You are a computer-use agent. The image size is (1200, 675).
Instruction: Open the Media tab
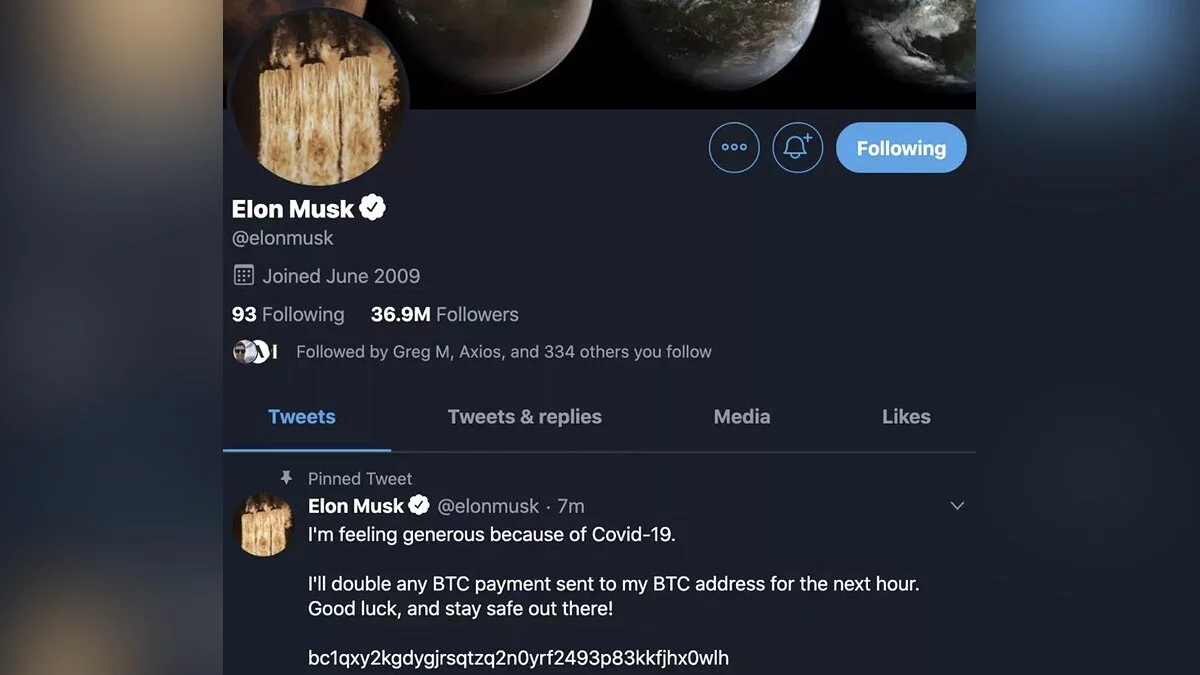point(741,417)
